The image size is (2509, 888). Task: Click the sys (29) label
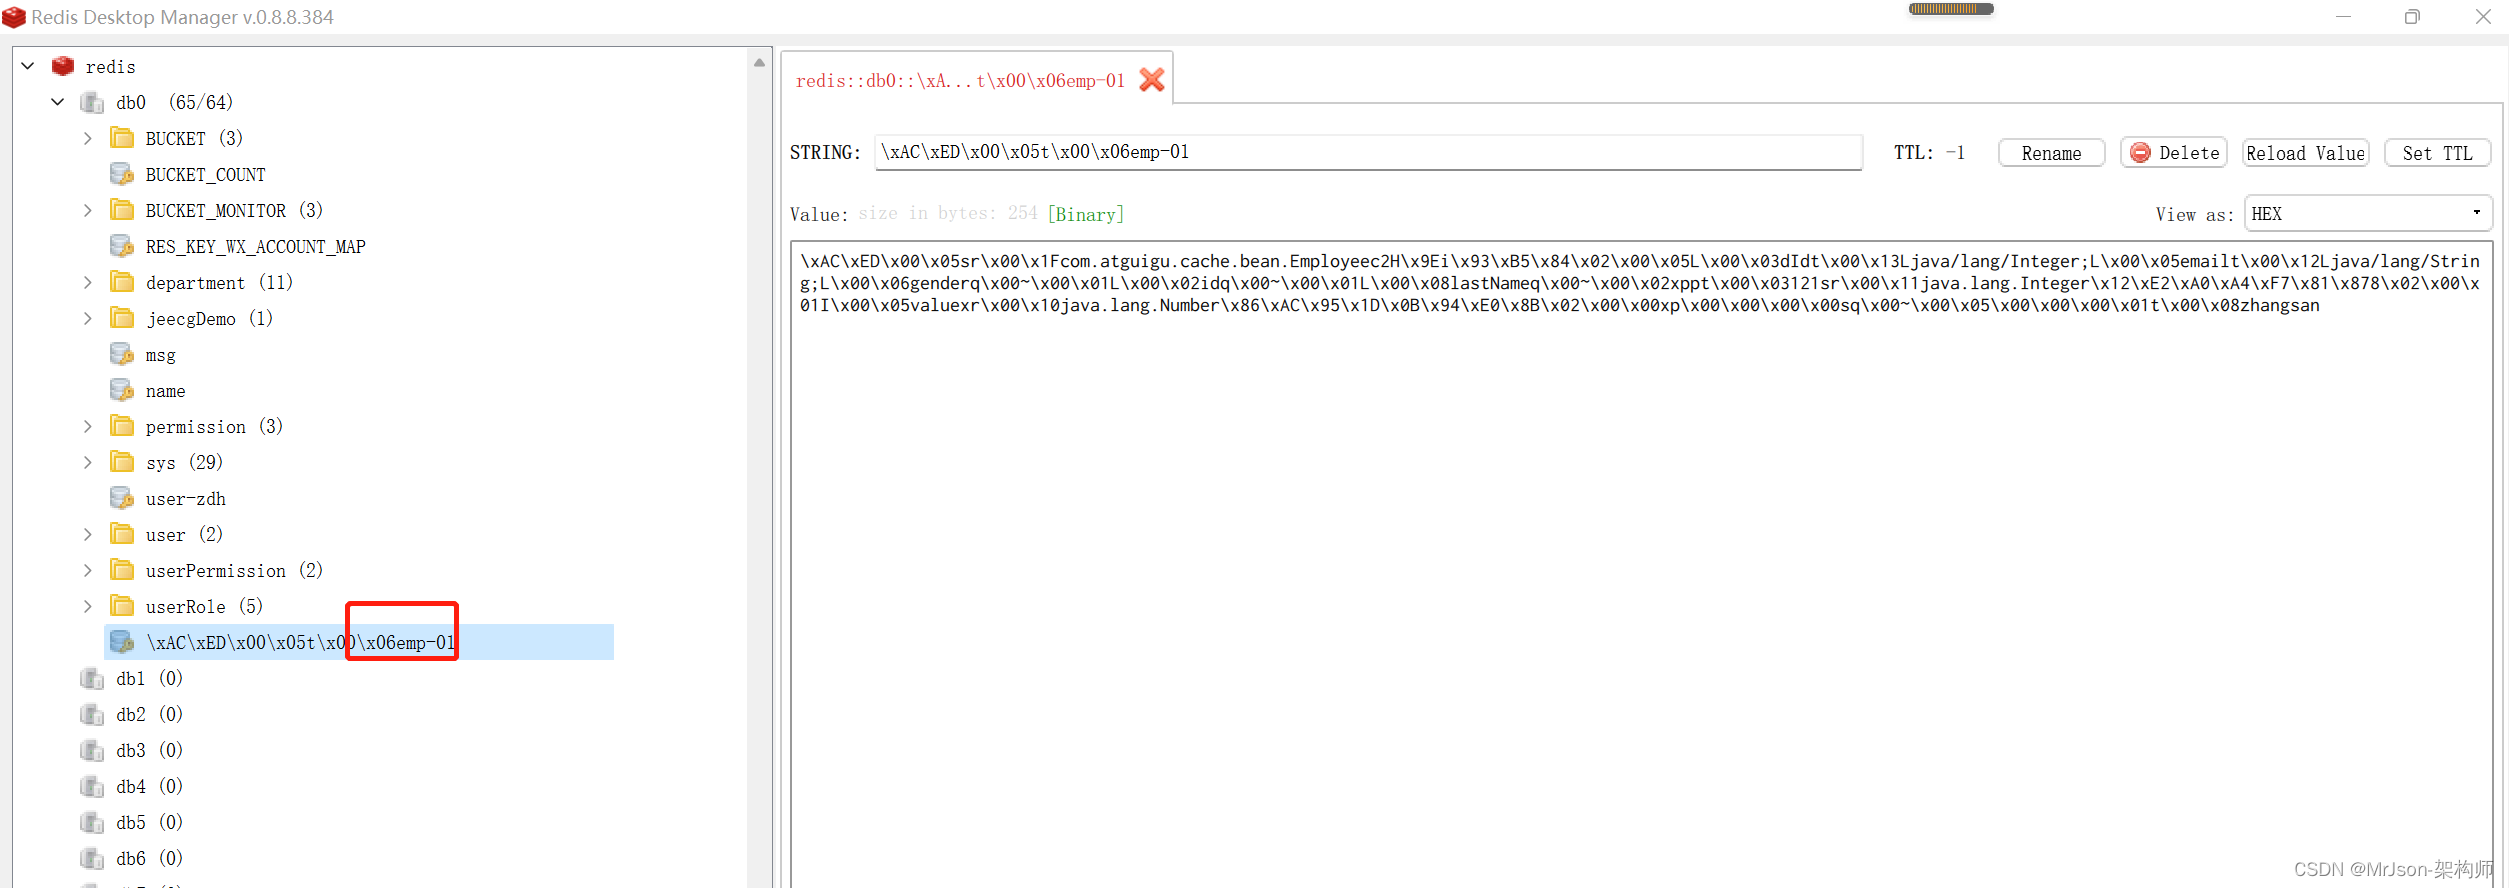coord(184,462)
